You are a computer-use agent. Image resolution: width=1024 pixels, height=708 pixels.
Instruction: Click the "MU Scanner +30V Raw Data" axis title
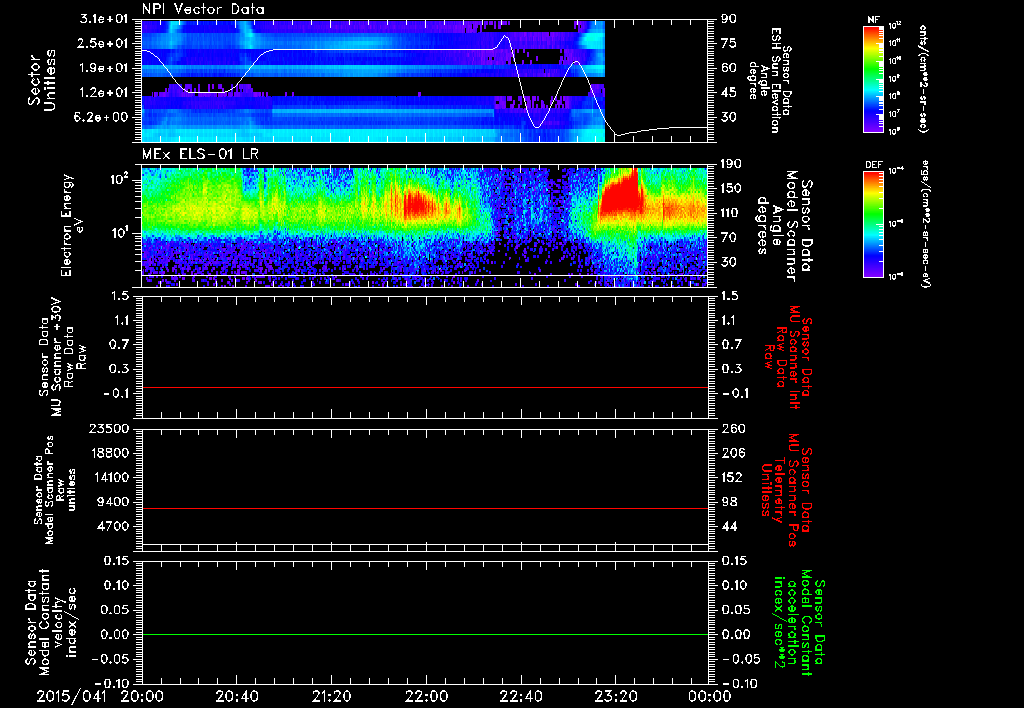[62, 357]
